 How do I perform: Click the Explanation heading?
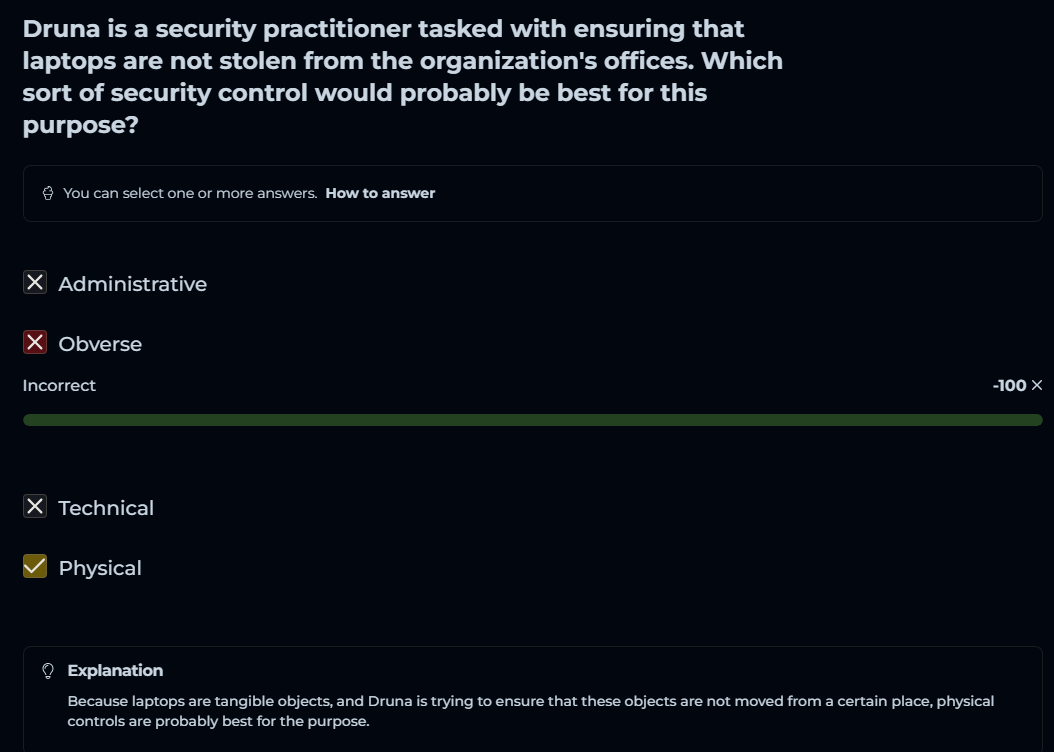[115, 670]
